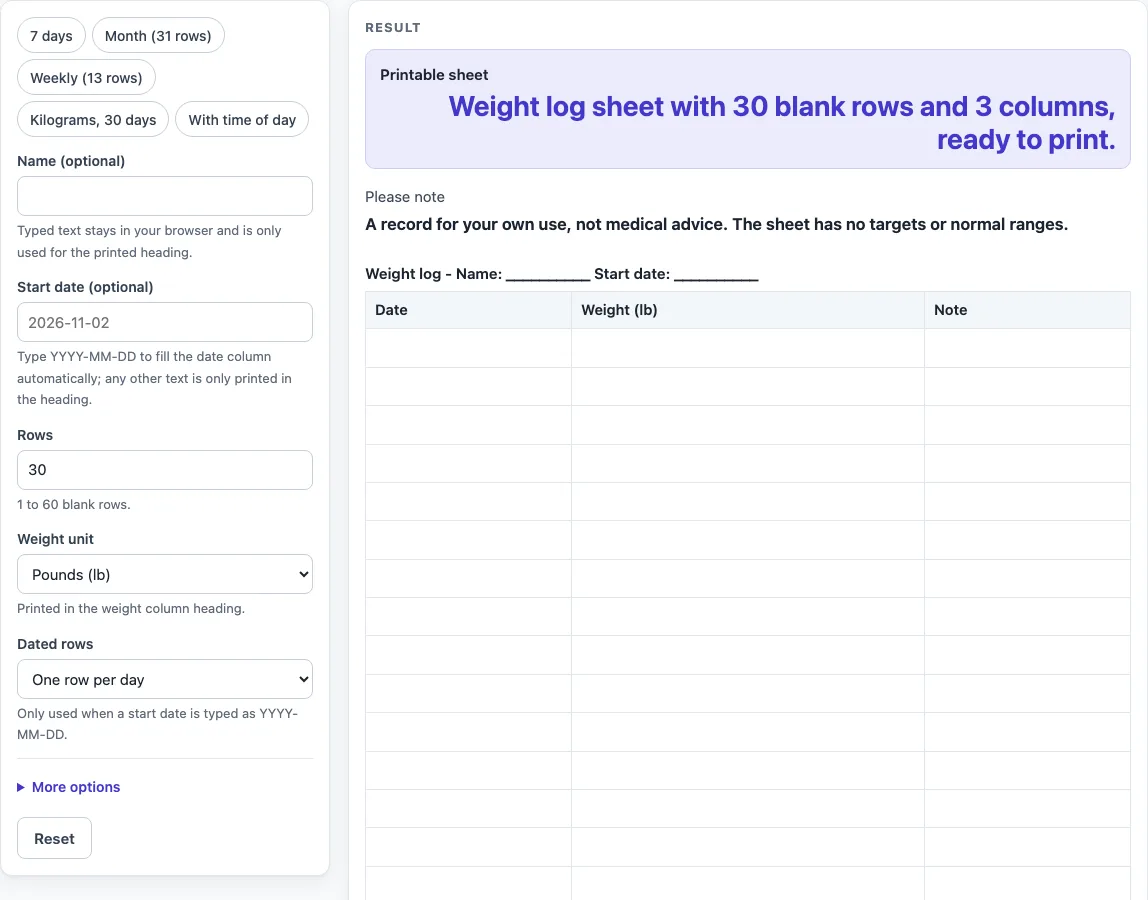Click the Weight log sheet result heading
1148x900 pixels.
782,123
